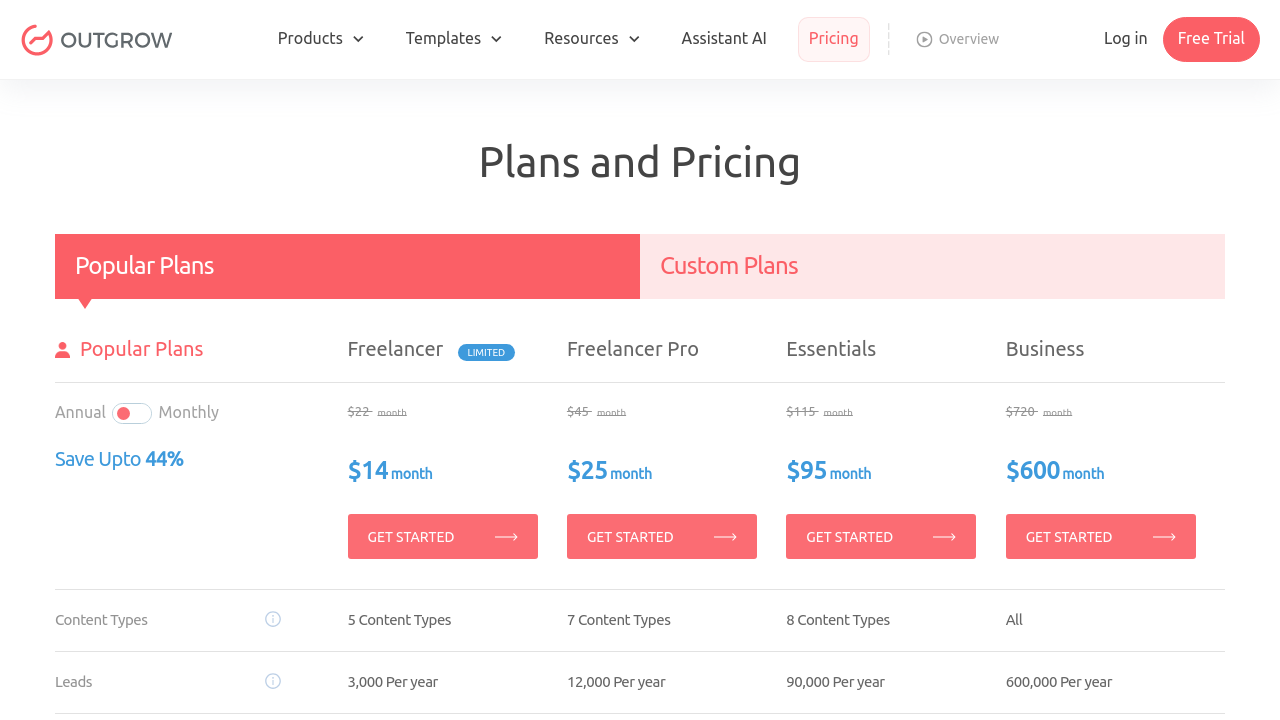Image resolution: width=1280 pixels, height=720 pixels.
Task: Click the Limited badge beside Freelancer
Action: click(486, 352)
